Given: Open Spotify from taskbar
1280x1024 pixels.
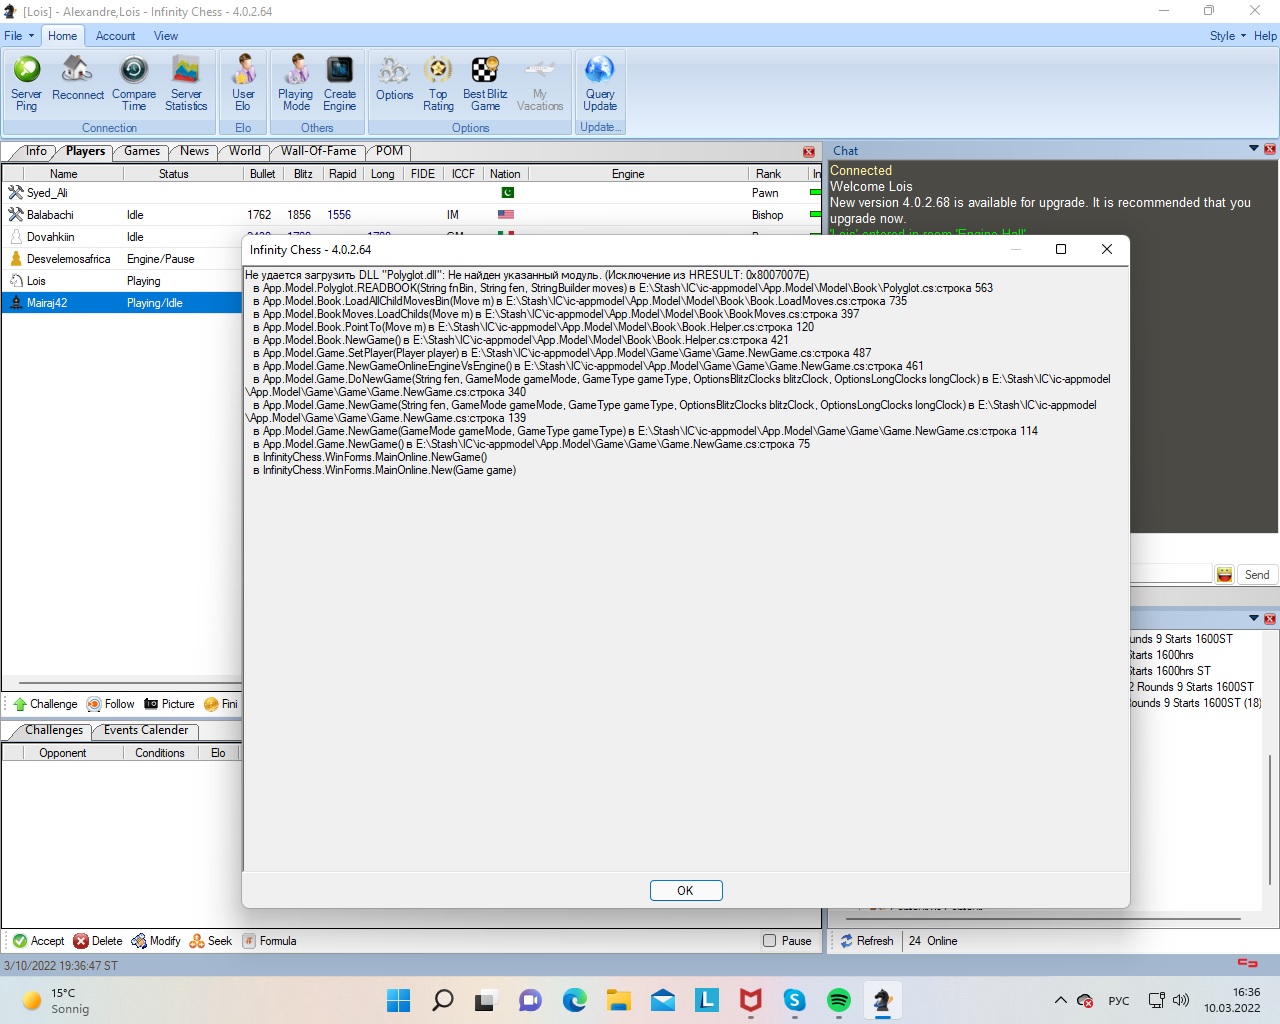Looking at the screenshot, I should [x=839, y=1000].
